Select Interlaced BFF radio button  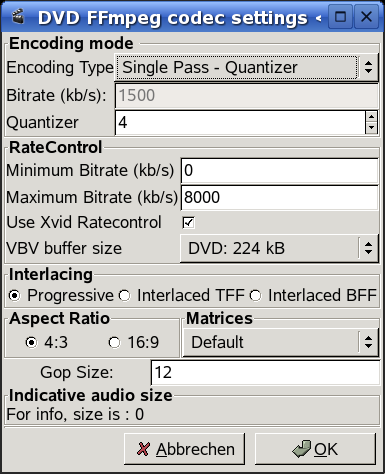tap(255, 295)
